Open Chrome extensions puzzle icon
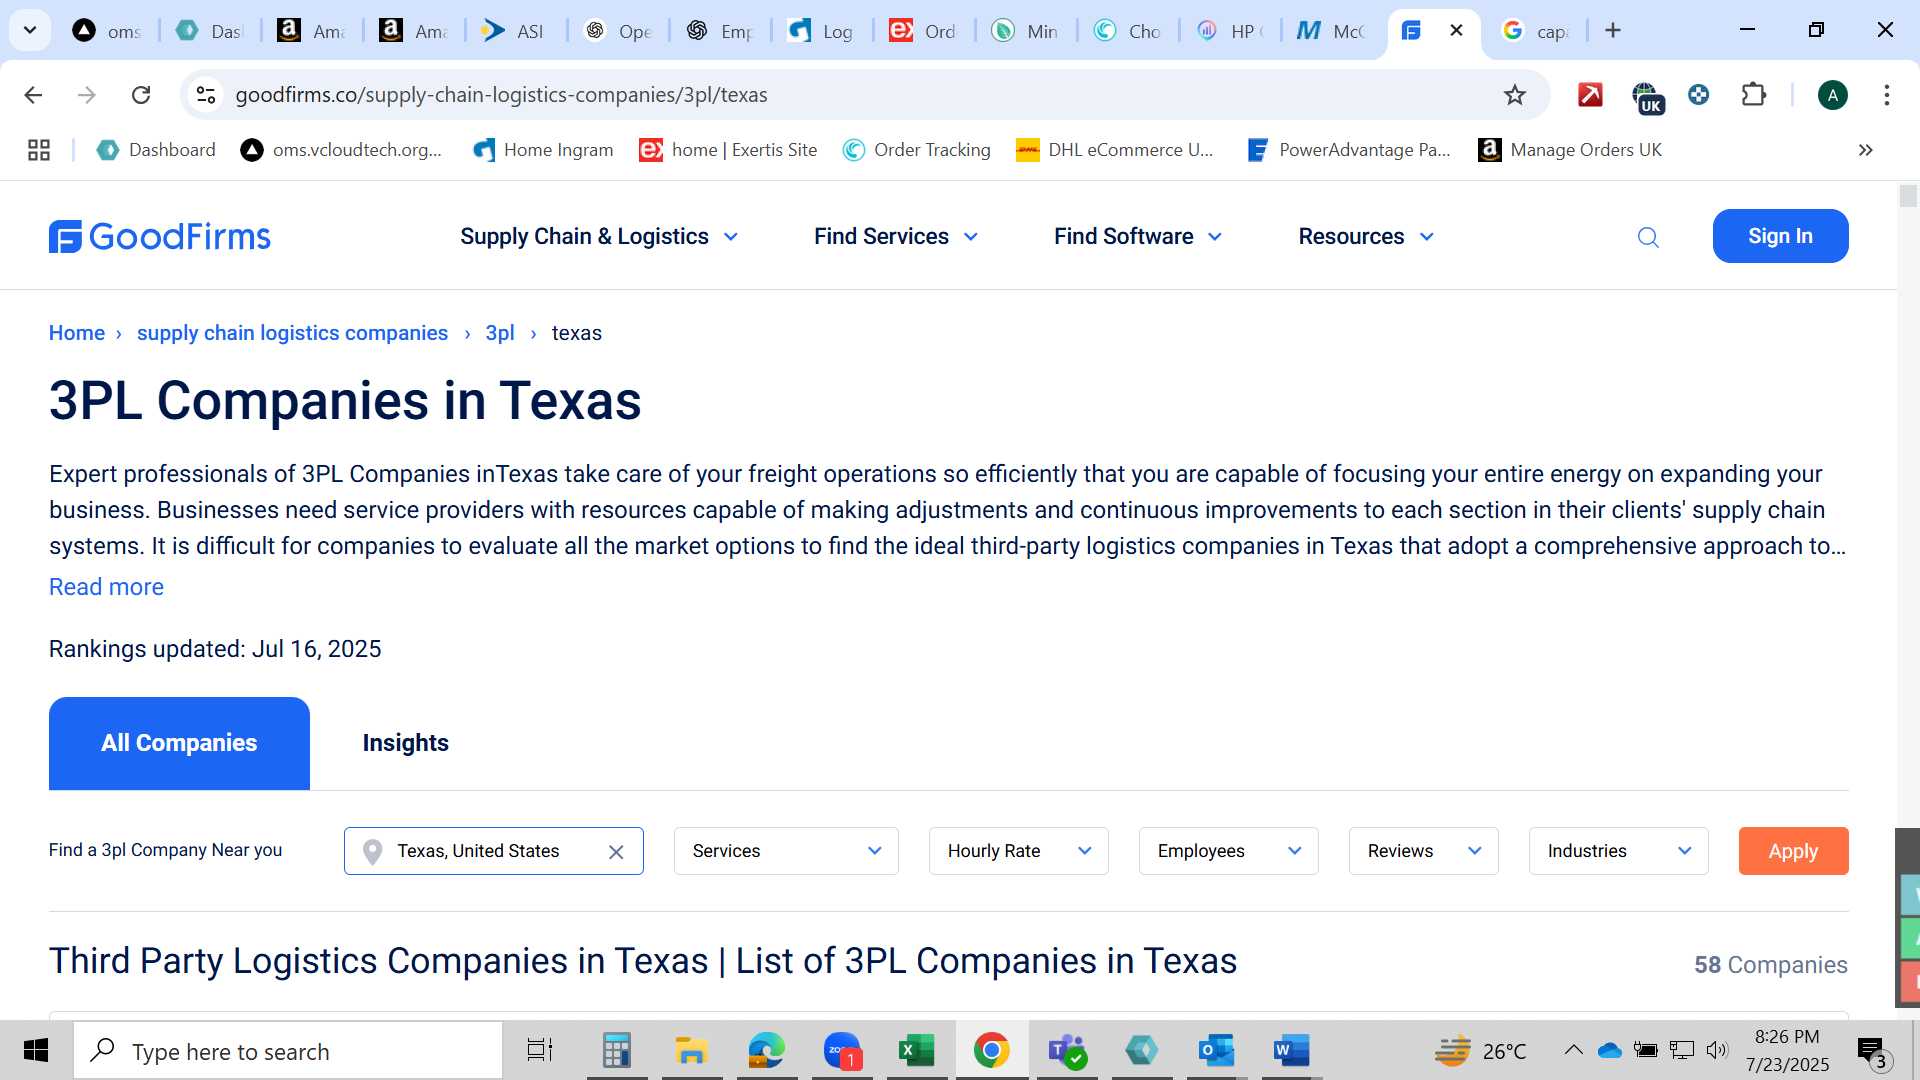This screenshot has height=1080, width=1920. (1754, 95)
